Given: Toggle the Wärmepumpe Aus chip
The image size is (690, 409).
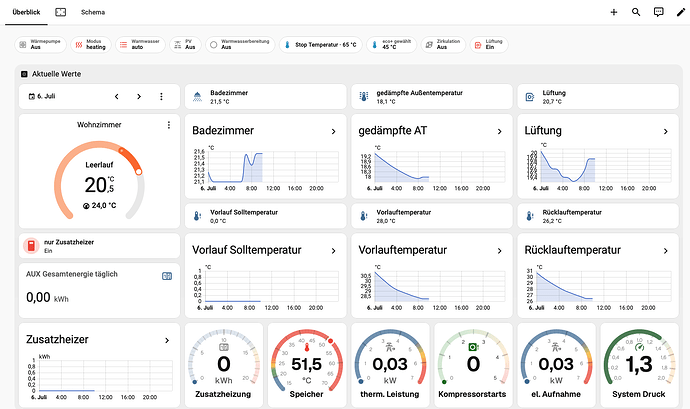Looking at the screenshot, I should [x=40, y=44].
